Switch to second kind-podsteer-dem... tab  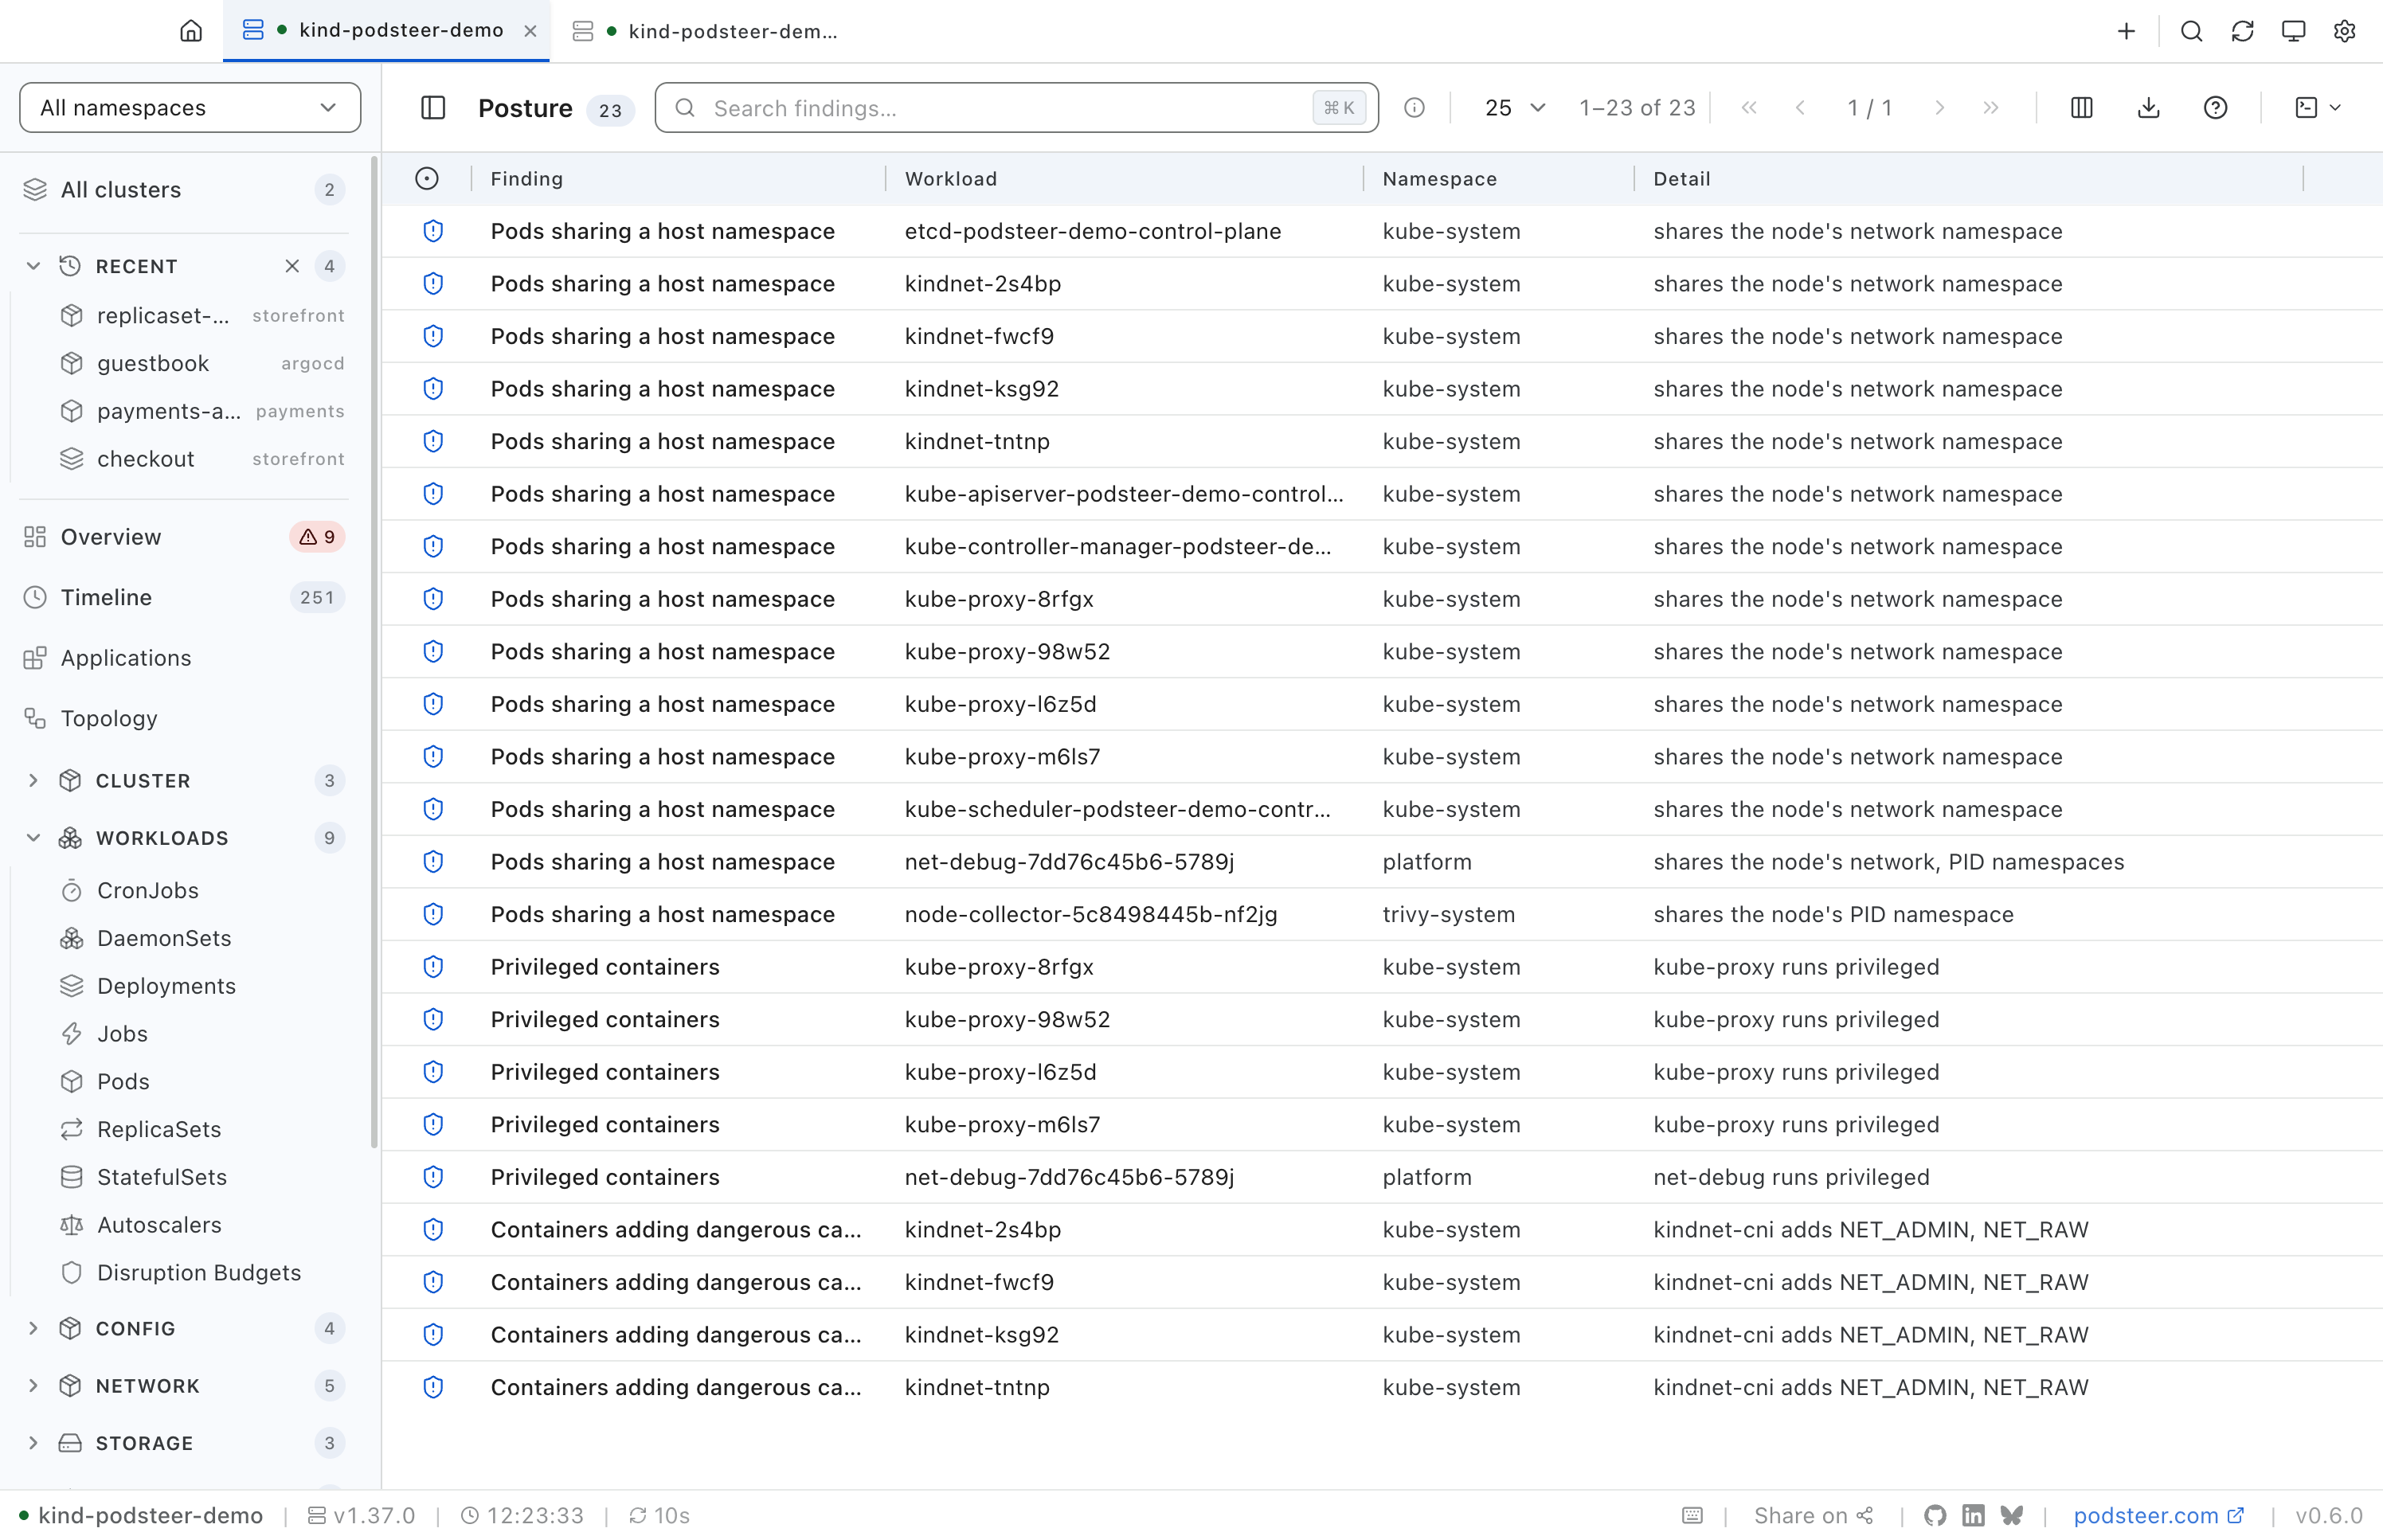coord(705,31)
